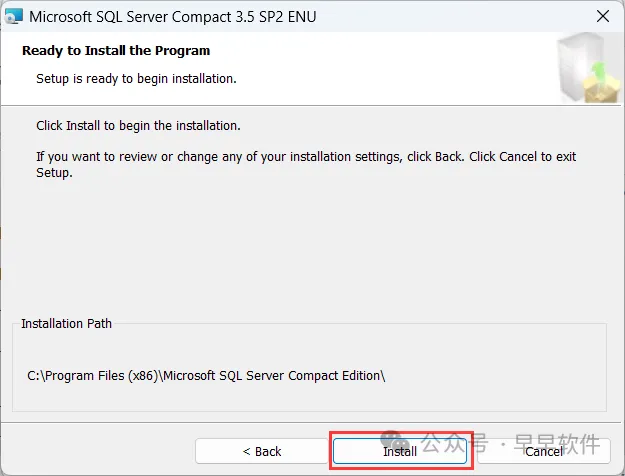Start installation with the Install button

[400, 451]
